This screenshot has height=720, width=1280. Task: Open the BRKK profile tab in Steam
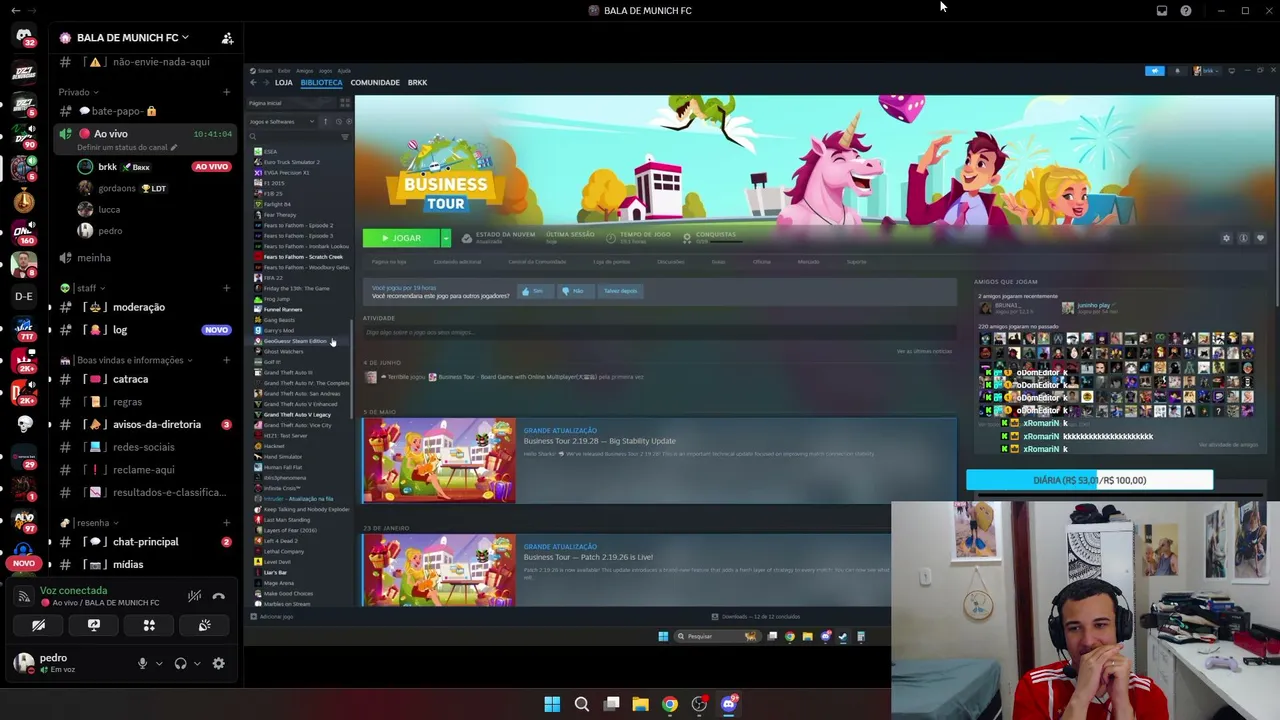[418, 83]
